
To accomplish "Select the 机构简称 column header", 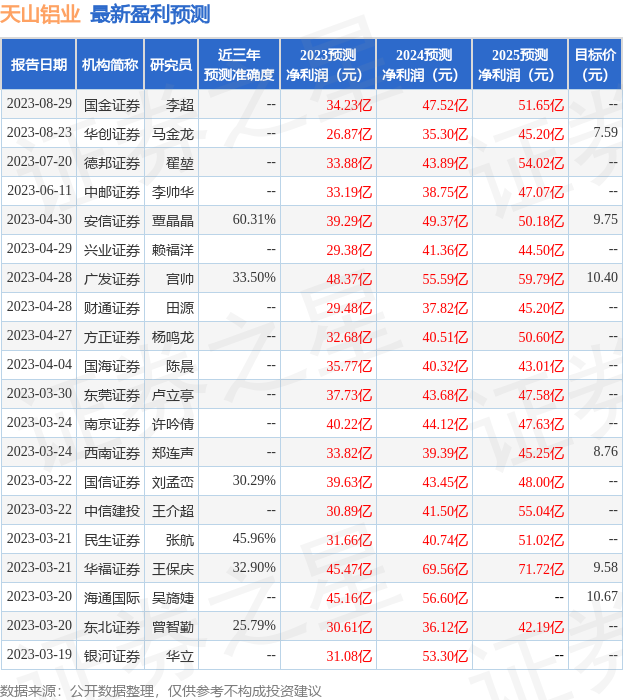I will (110, 64).
